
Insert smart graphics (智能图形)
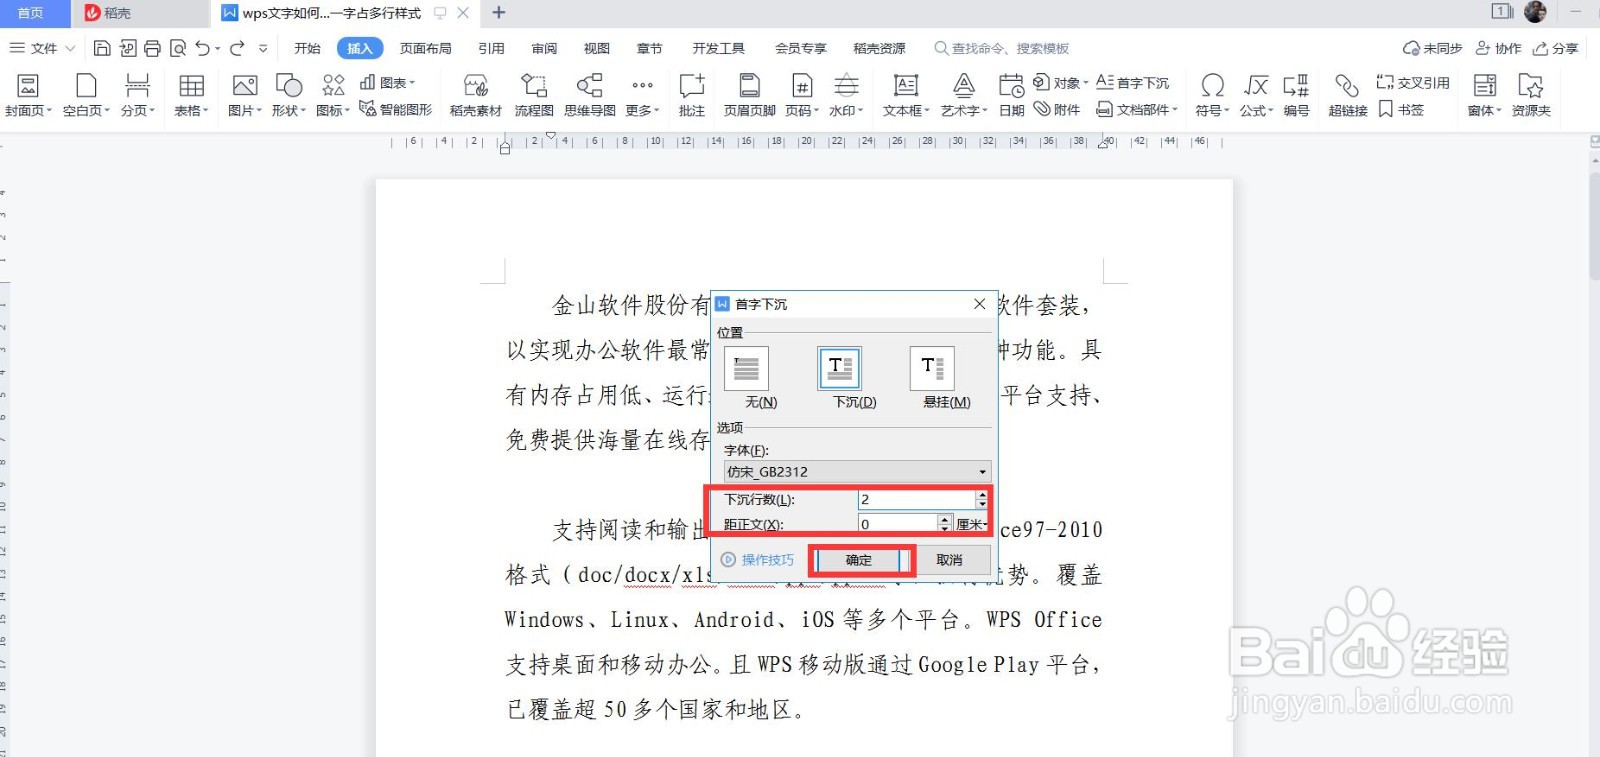point(395,109)
